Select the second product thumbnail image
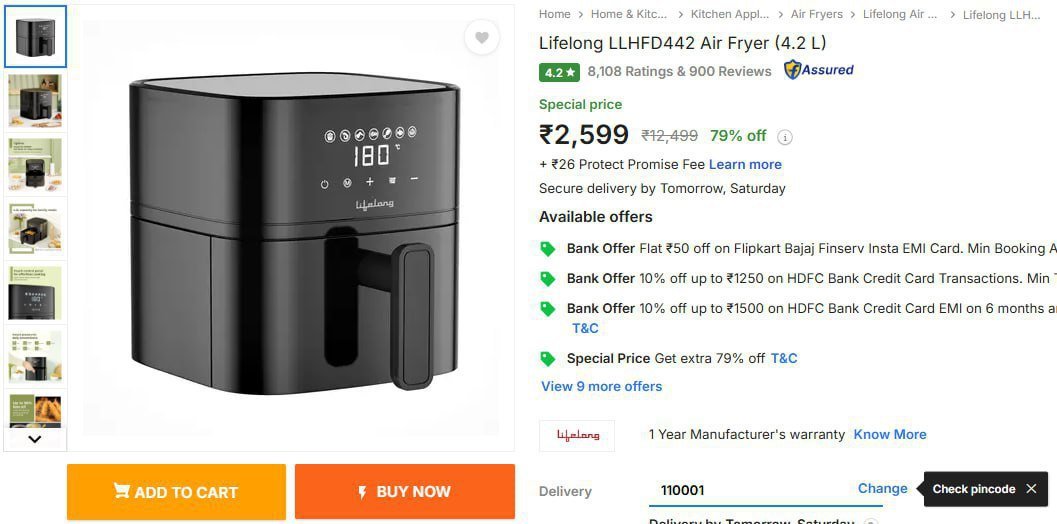 click(x=36, y=100)
